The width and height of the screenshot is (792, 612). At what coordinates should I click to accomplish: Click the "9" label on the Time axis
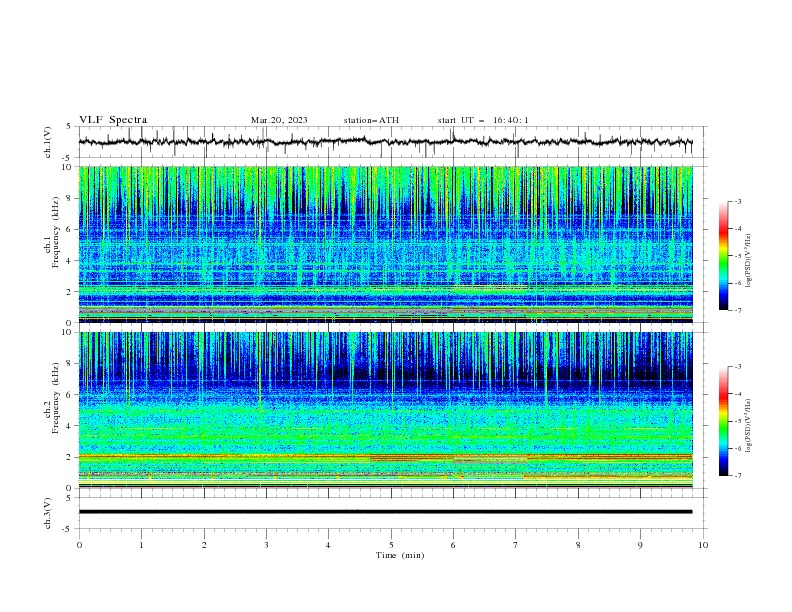point(640,545)
